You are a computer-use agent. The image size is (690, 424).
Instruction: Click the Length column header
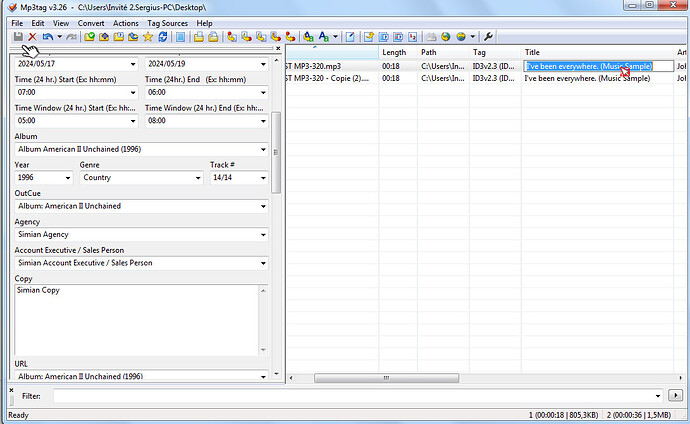(x=398, y=52)
